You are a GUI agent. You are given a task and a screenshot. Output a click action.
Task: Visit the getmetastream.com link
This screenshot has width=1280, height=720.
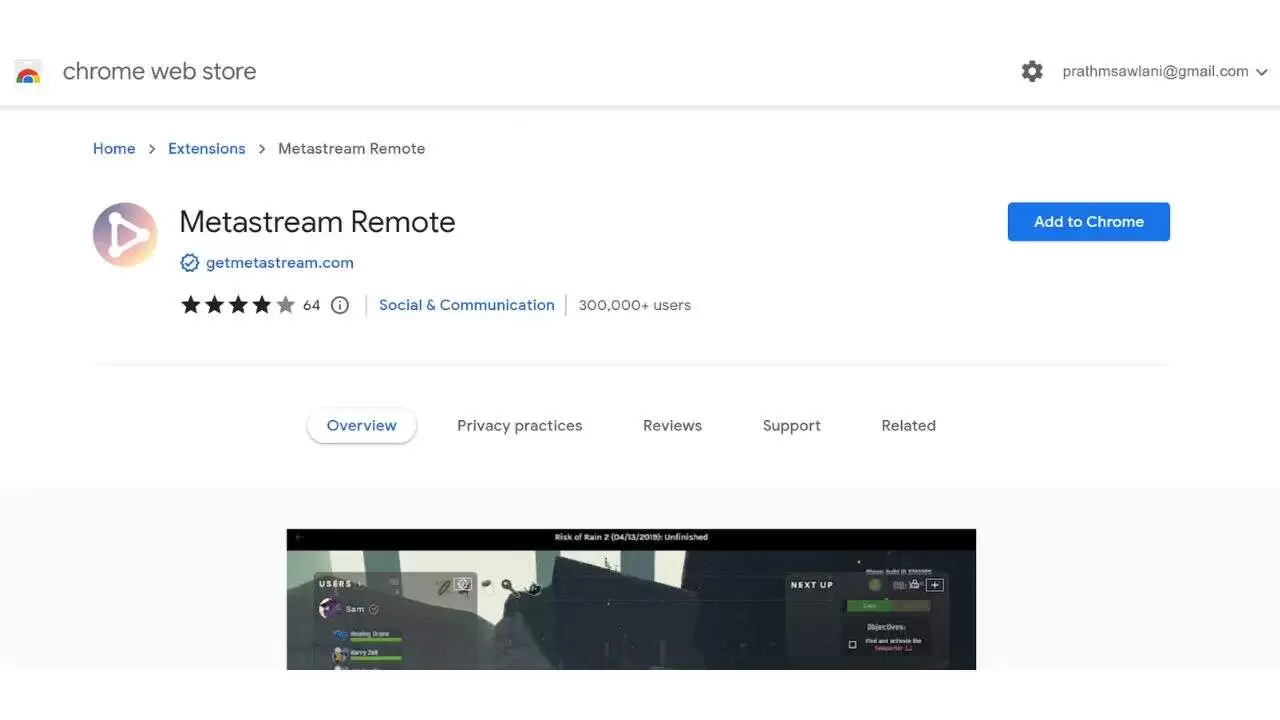[279, 262]
